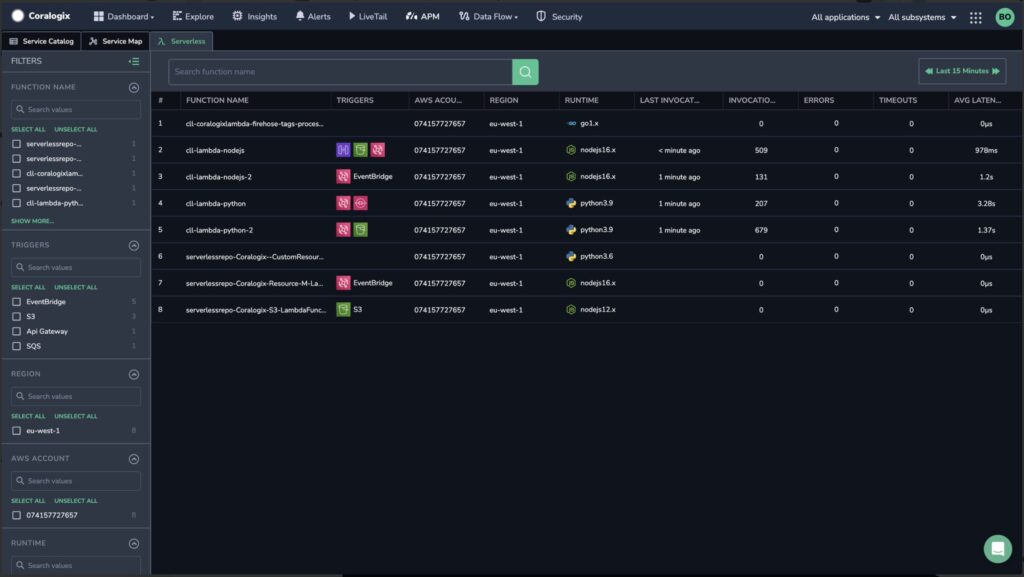This screenshot has width=1024, height=577.
Task: Click nodejs16.x icon in cll-lambda-nodejs row
Action: (571, 150)
